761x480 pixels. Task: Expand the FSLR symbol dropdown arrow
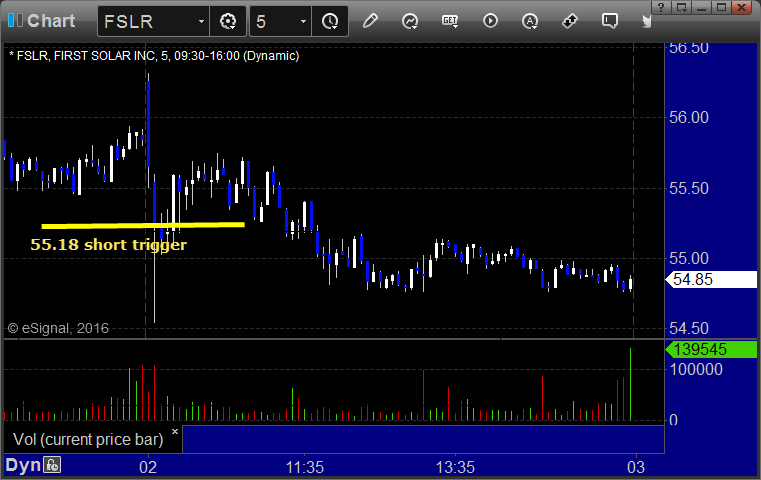(201, 21)
